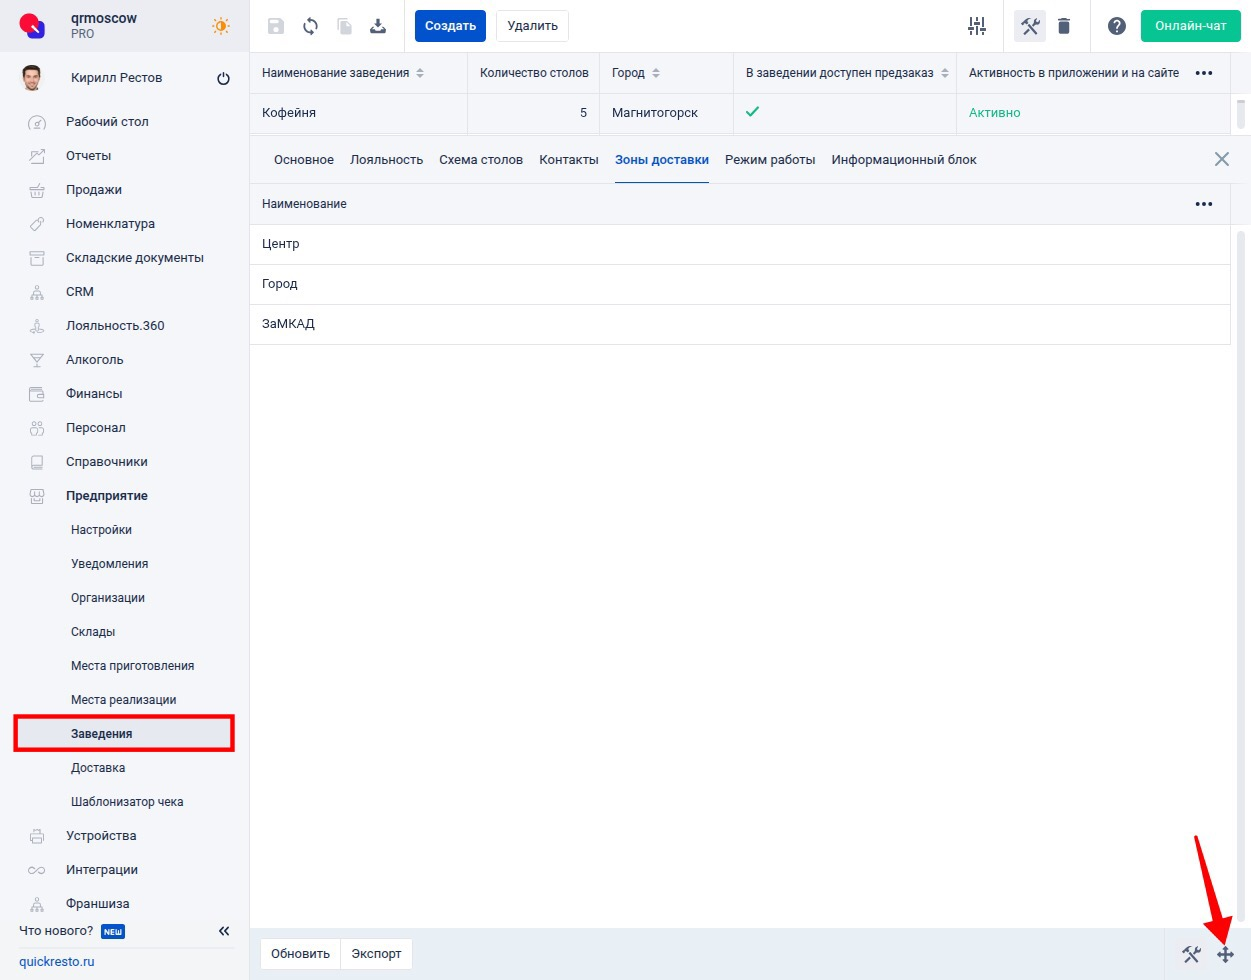Image resolution: width=1251 pixels, height=980 pixels.
Task: Click the refresh arrows icon in toolbar
Action: coord(310,26)
